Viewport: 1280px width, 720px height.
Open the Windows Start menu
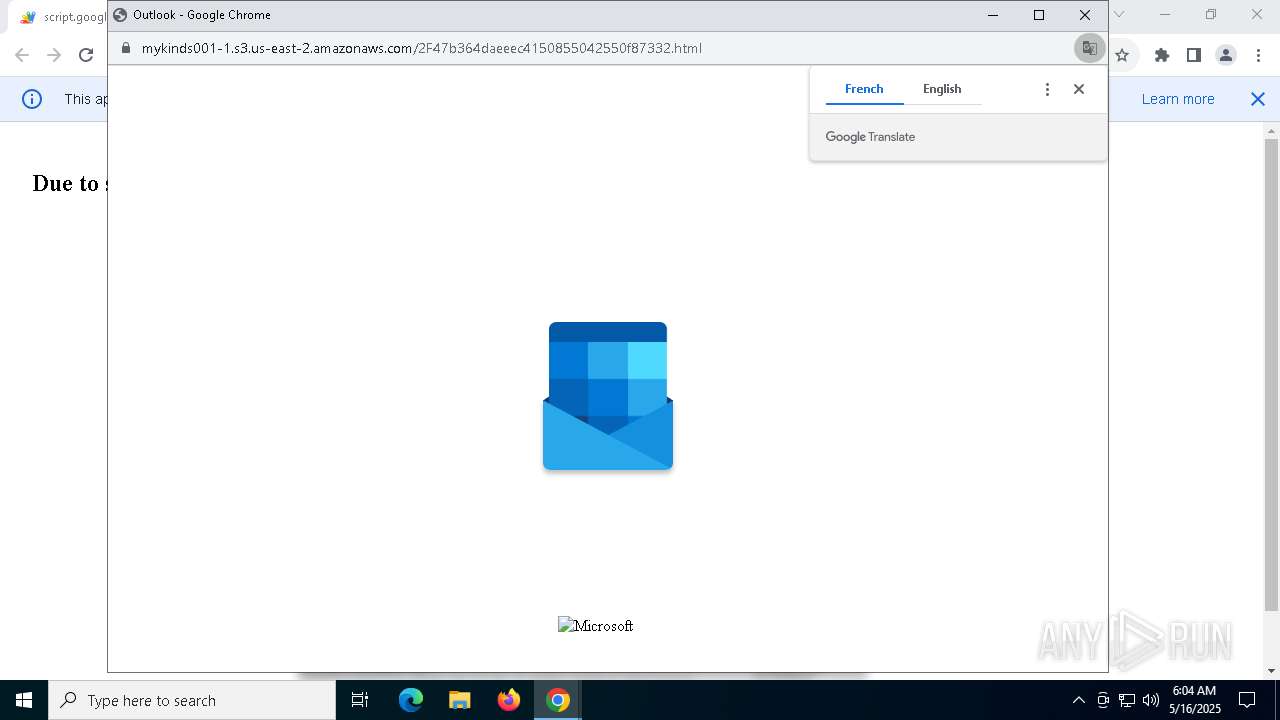[24, 700]
